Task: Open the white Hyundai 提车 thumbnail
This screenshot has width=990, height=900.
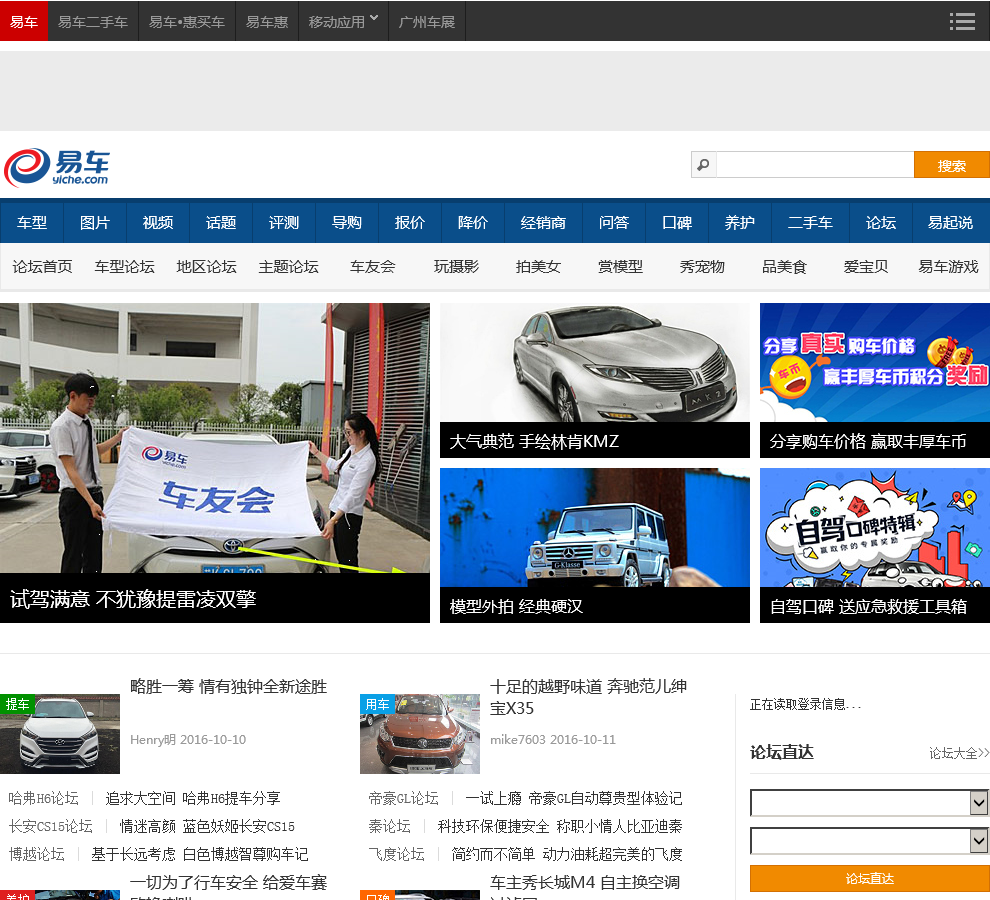Action: (60, 734)
